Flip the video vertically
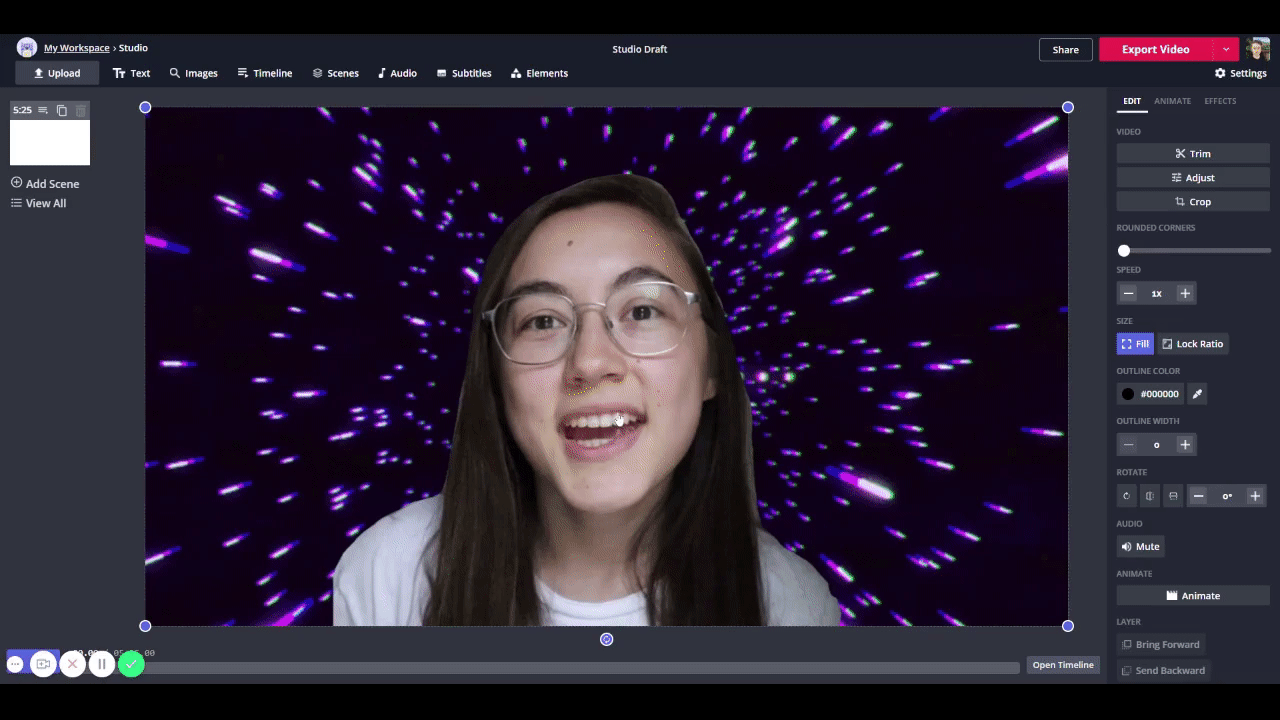Viewport: 1280px width, 720px height. (1173, 496)
